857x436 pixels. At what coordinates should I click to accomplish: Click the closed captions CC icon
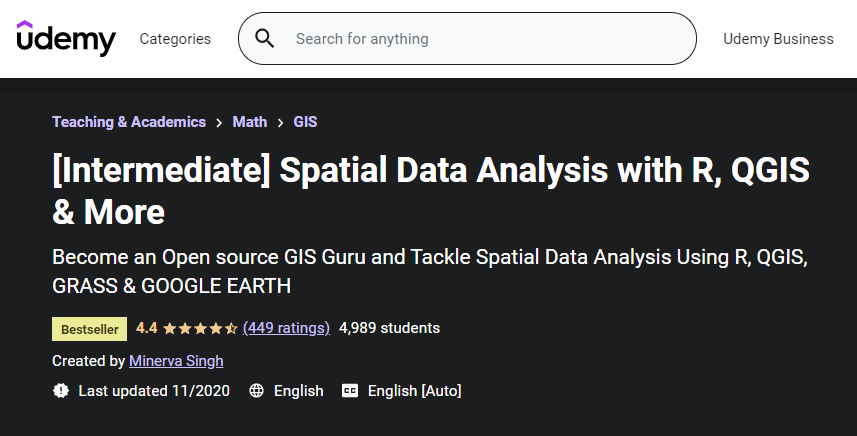pos(350,391)
